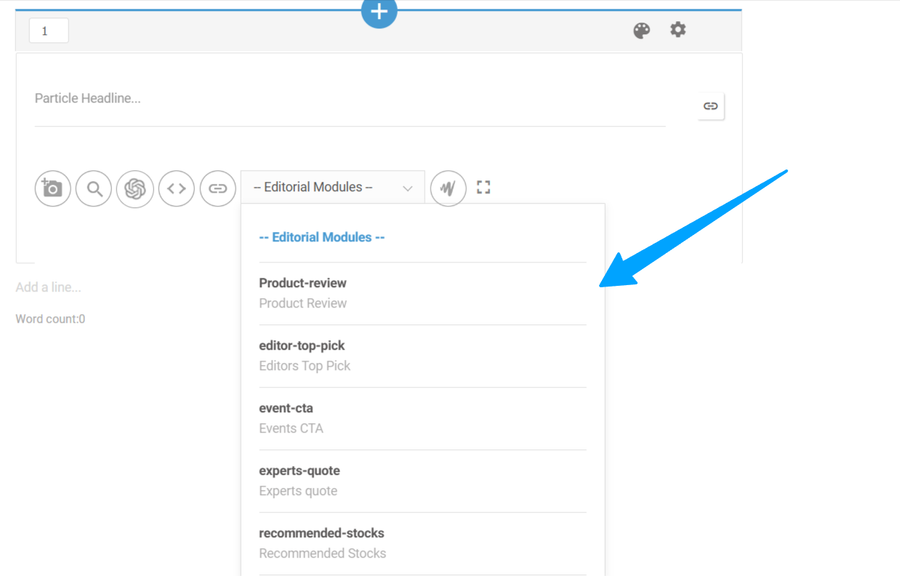Click the headline link icon button

710,106
